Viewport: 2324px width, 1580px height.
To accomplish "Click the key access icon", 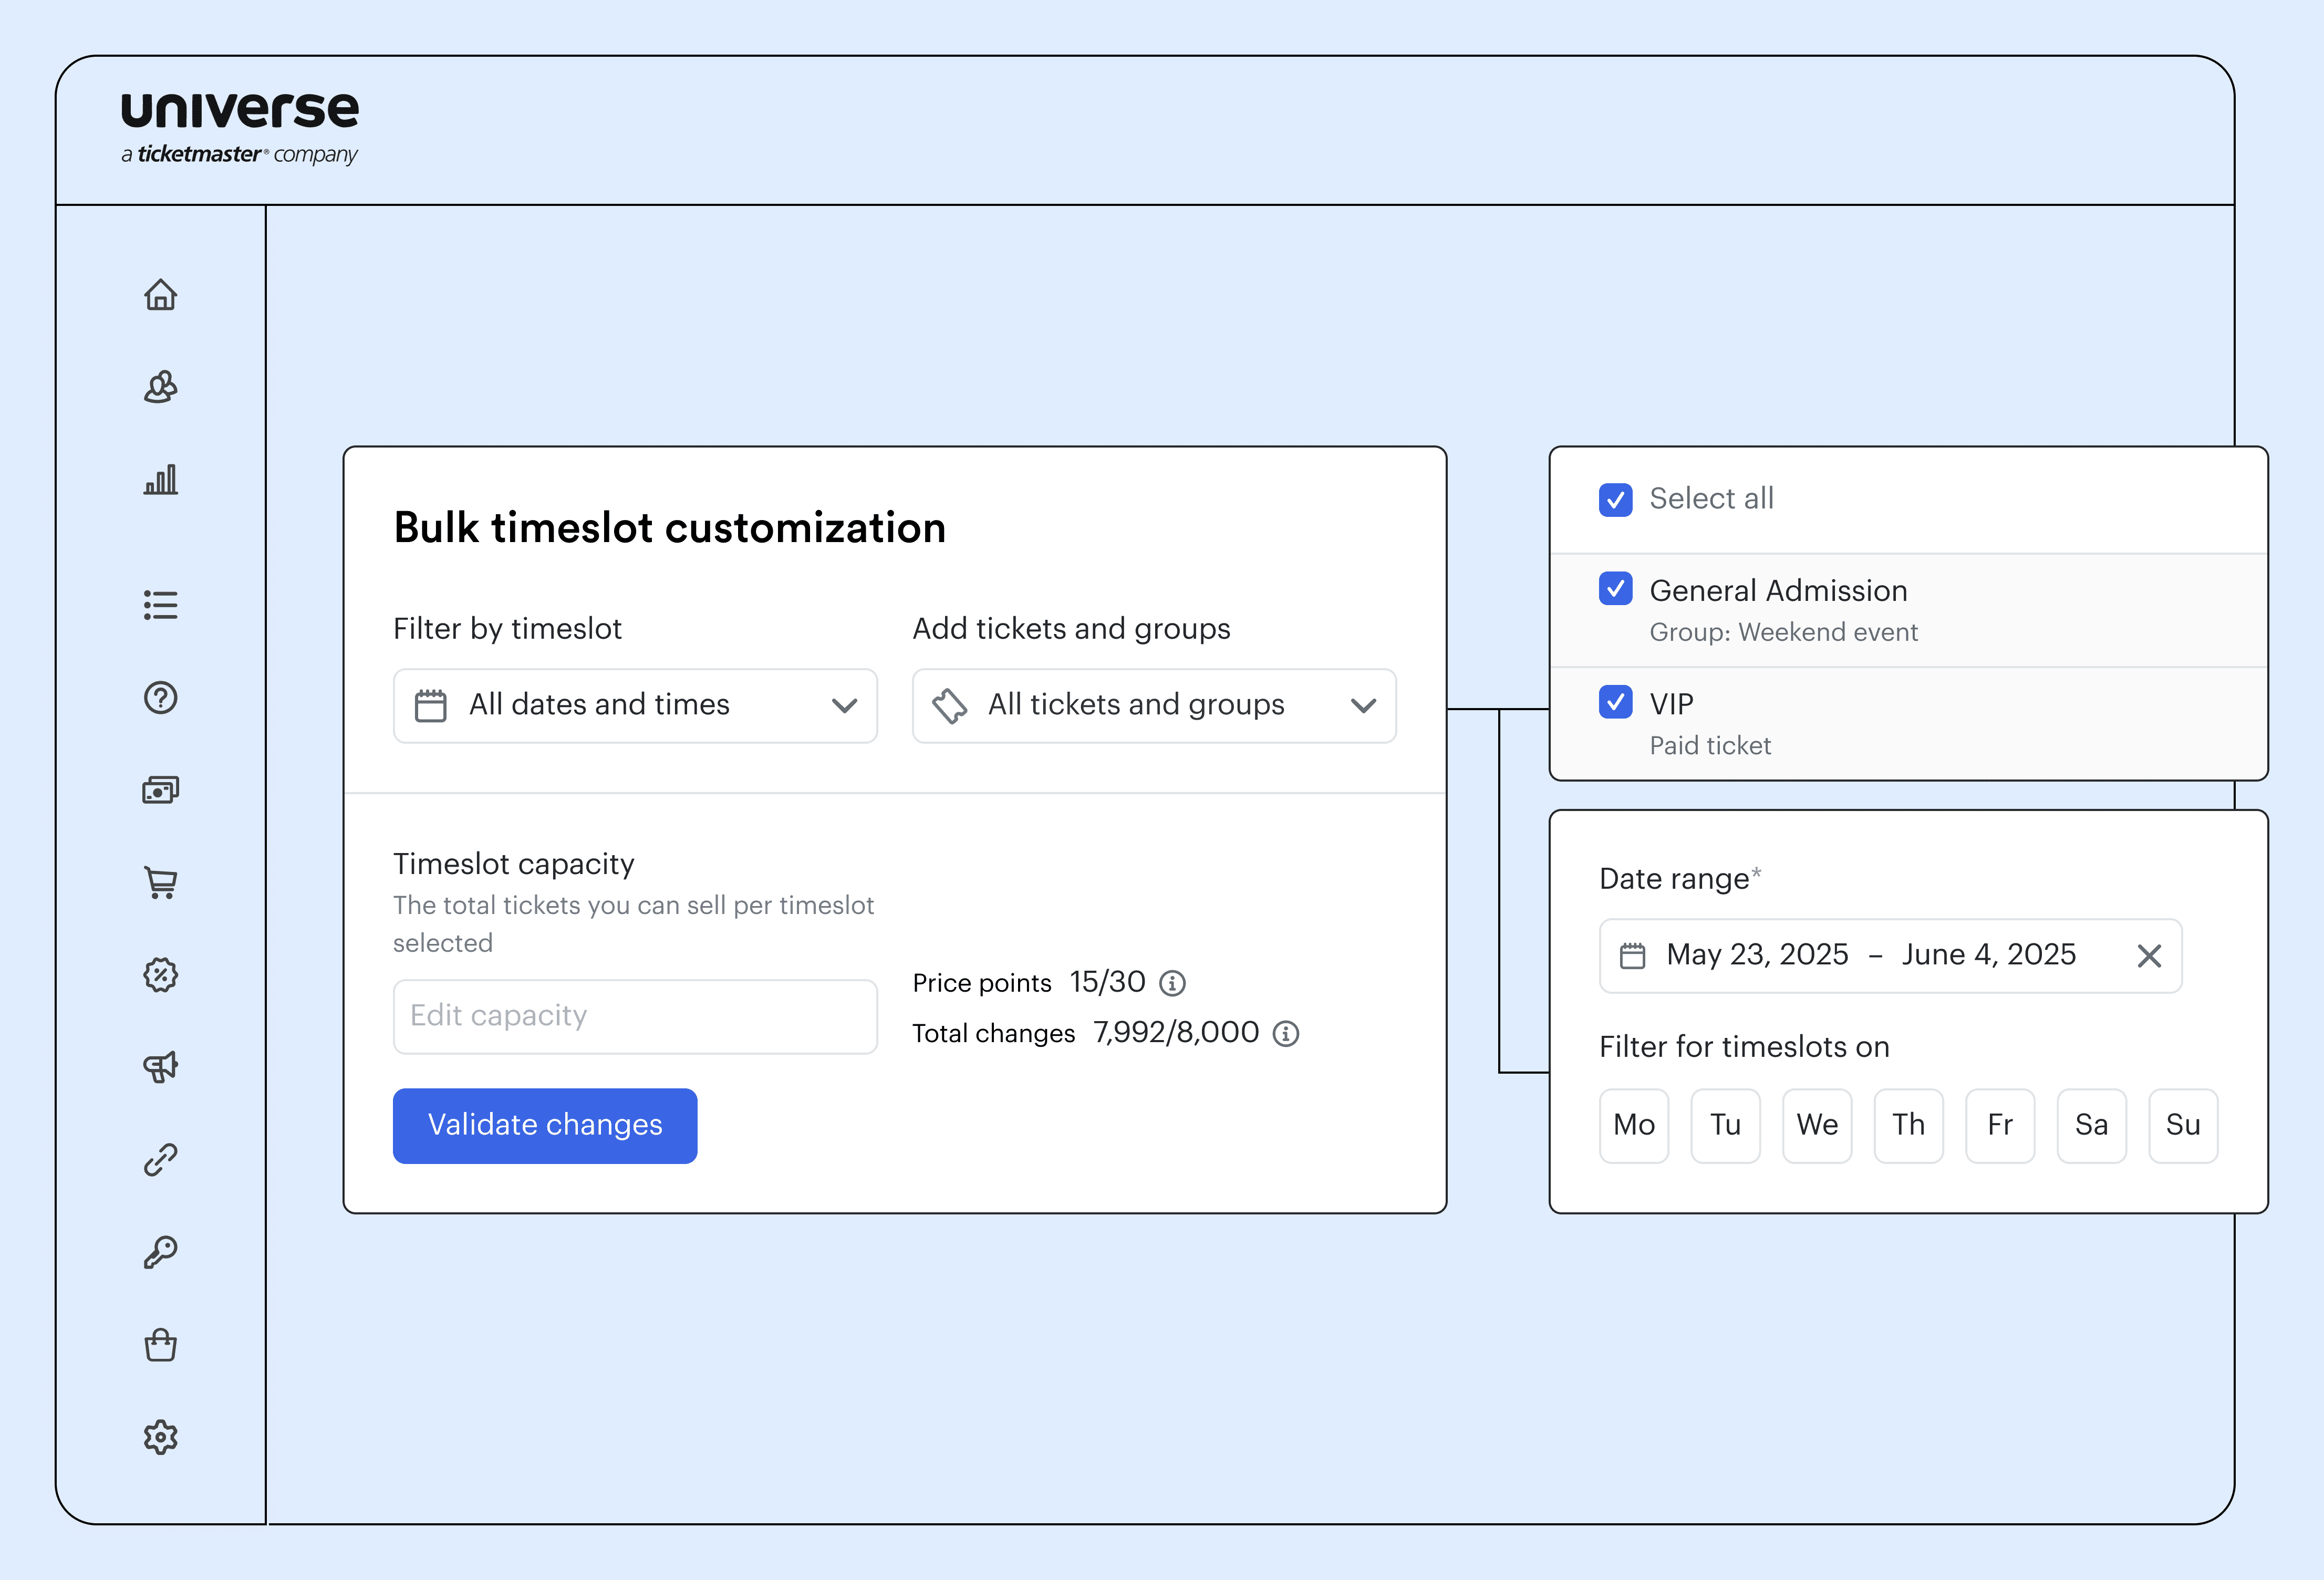I will tap(160, 1252).
